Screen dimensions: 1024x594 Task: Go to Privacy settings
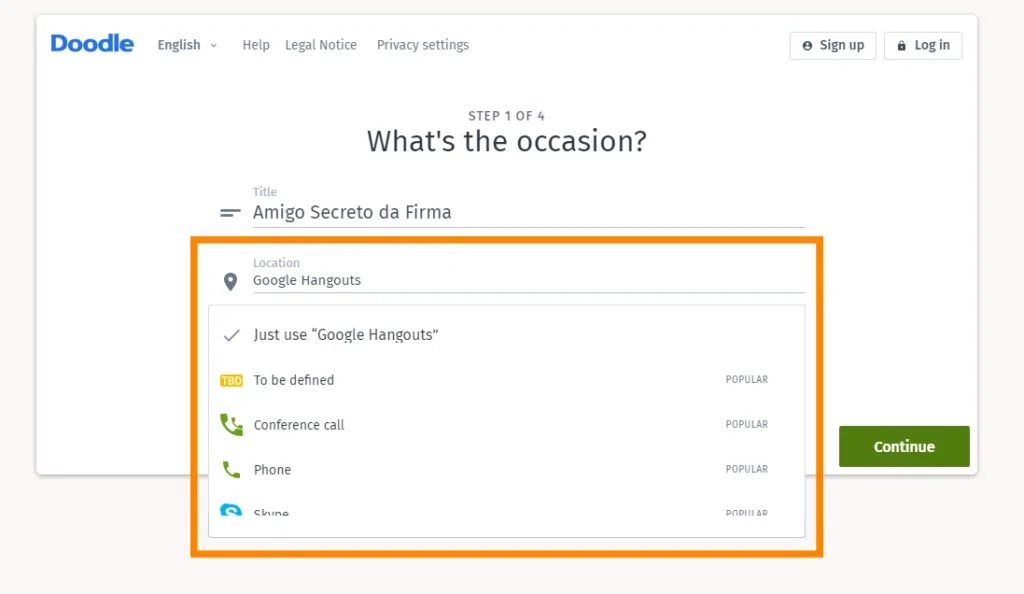422,45
